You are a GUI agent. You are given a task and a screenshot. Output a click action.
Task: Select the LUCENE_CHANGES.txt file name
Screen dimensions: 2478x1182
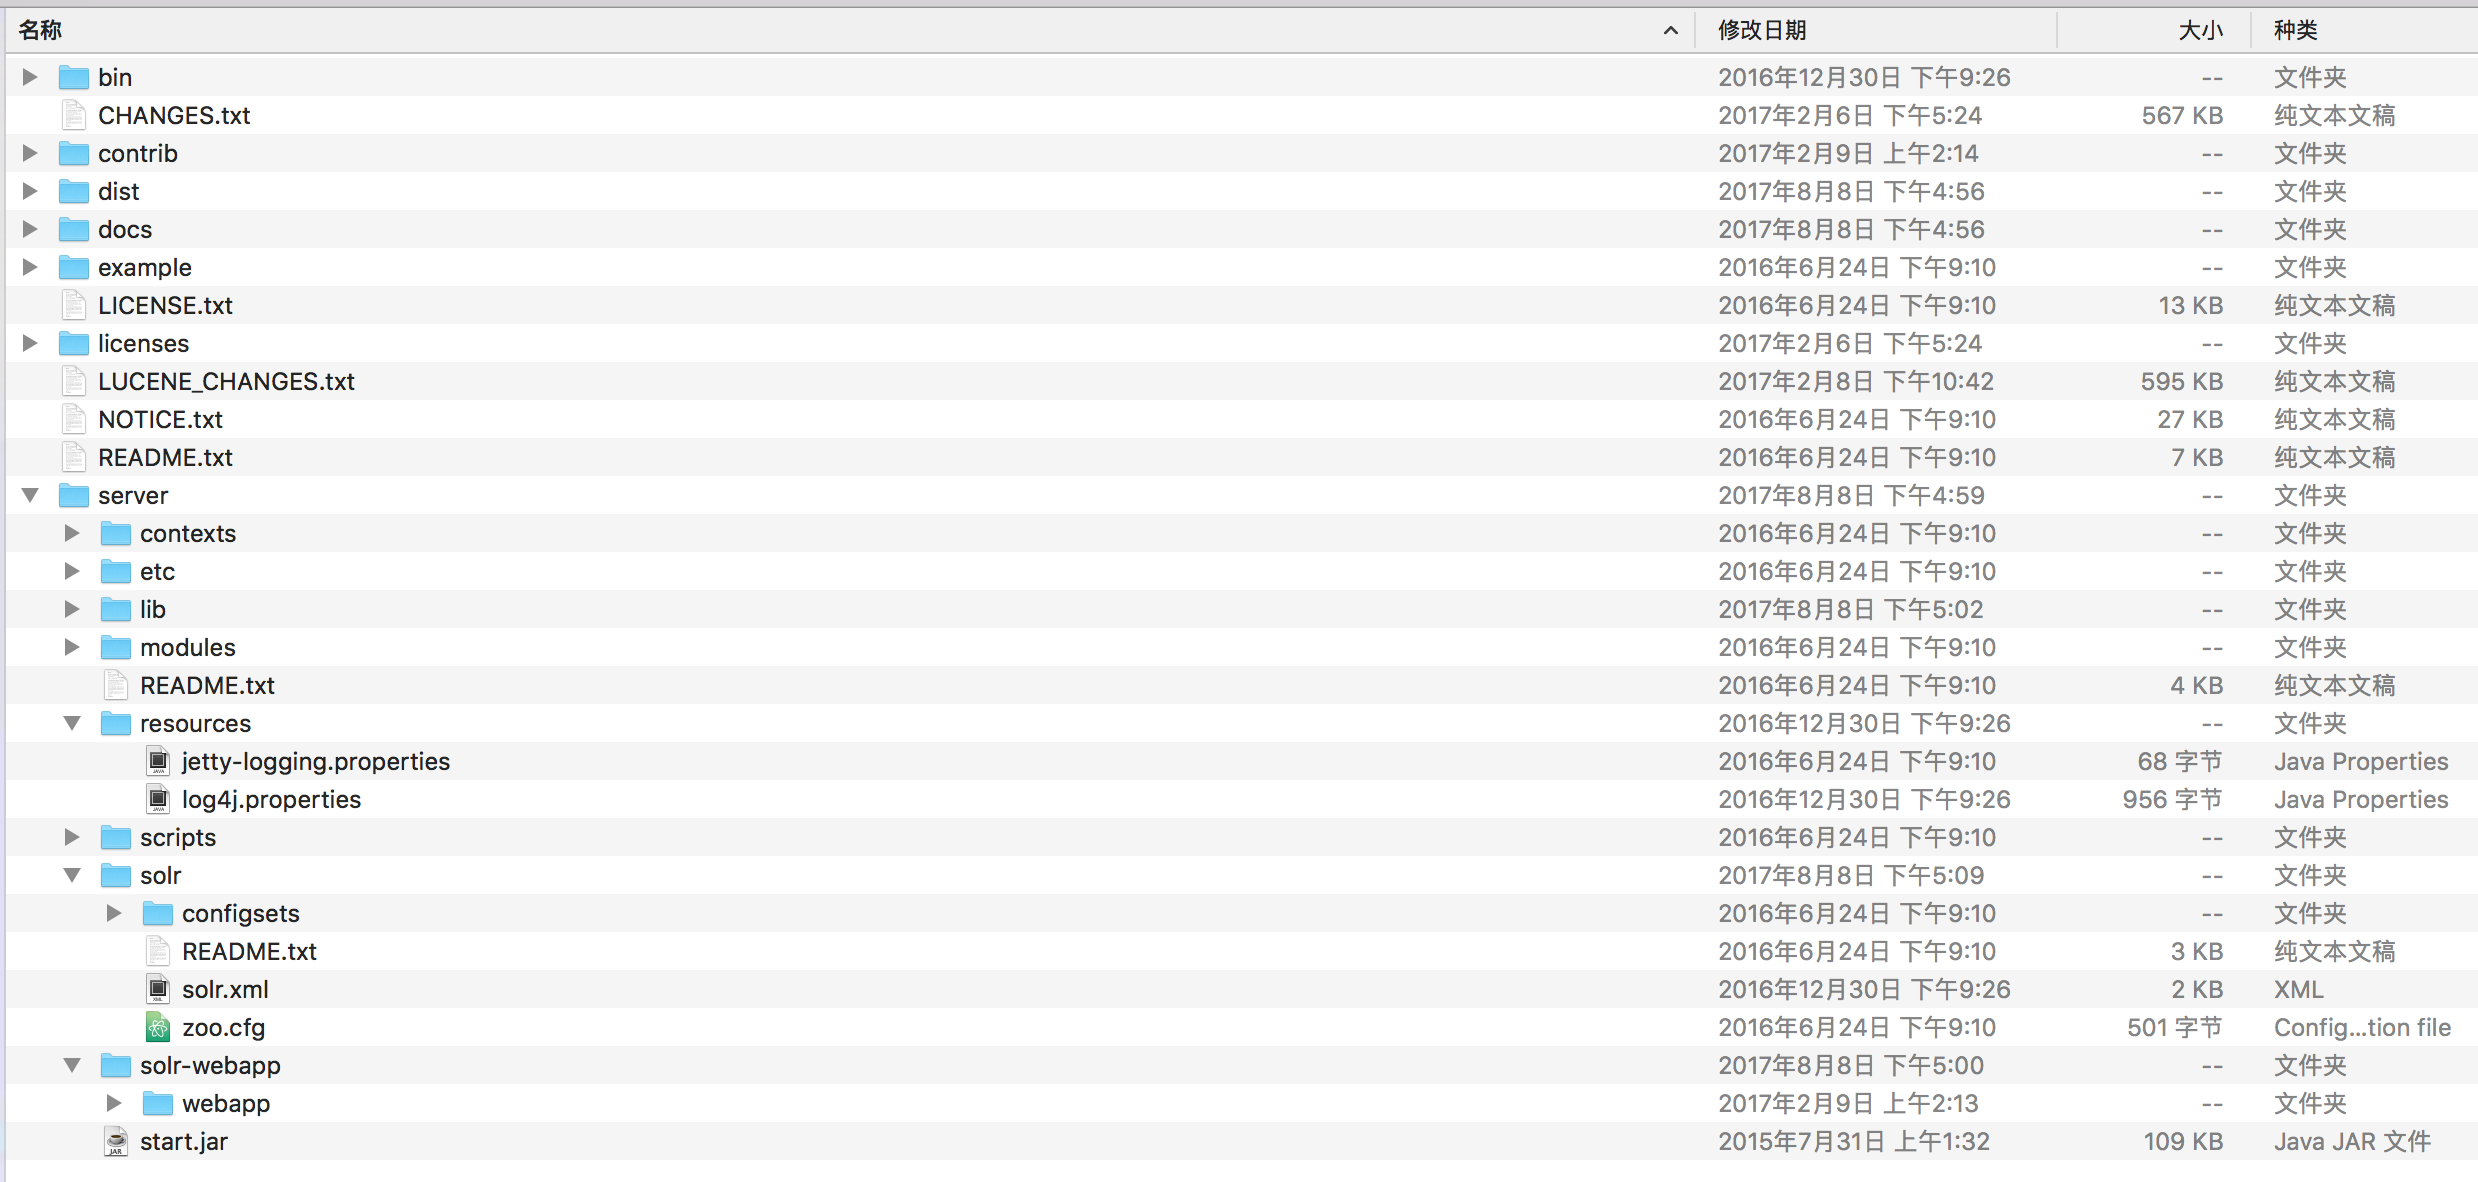point(226,381)
